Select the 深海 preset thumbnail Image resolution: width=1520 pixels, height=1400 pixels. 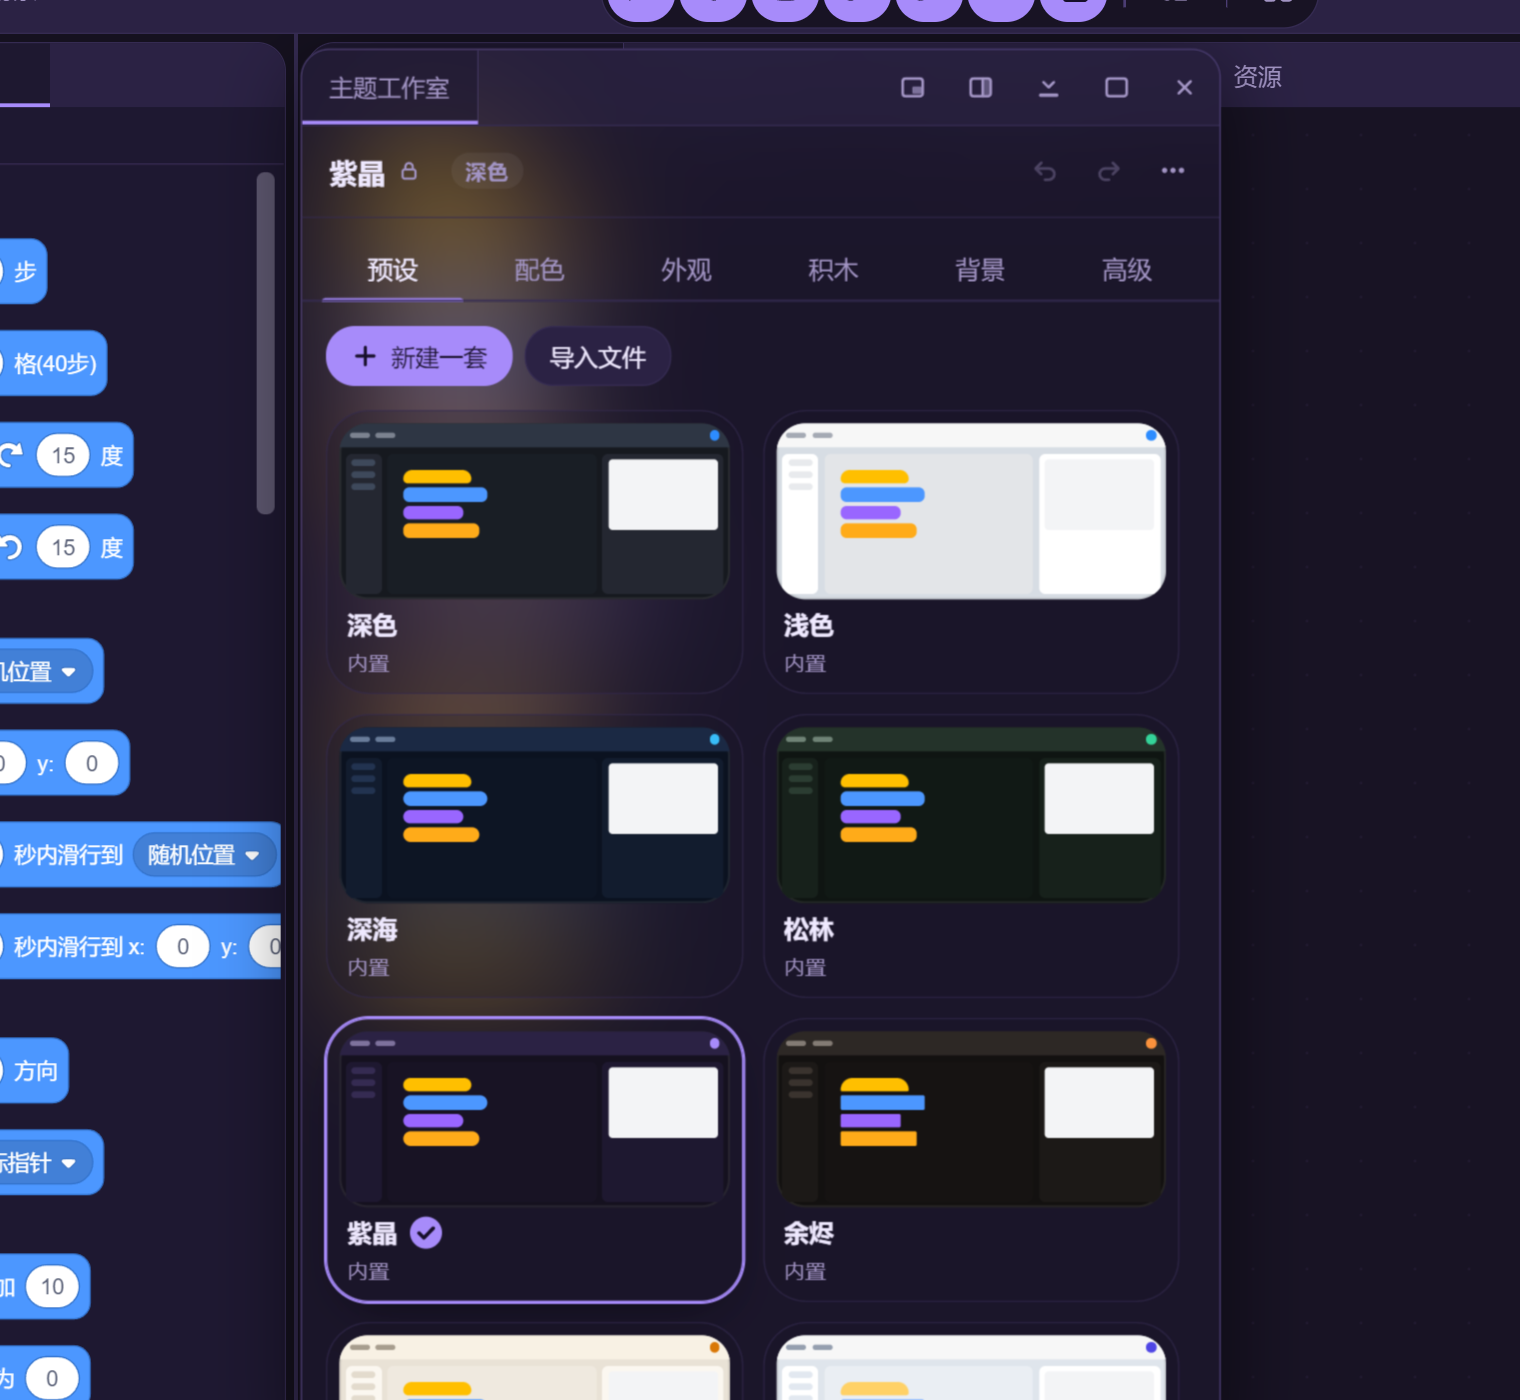coord(535,814)
